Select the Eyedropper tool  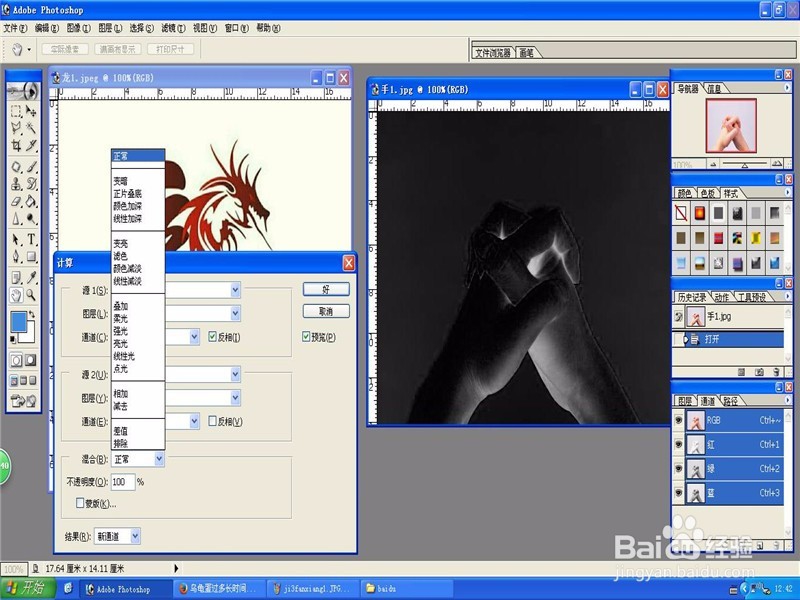(x=31, y=278)
